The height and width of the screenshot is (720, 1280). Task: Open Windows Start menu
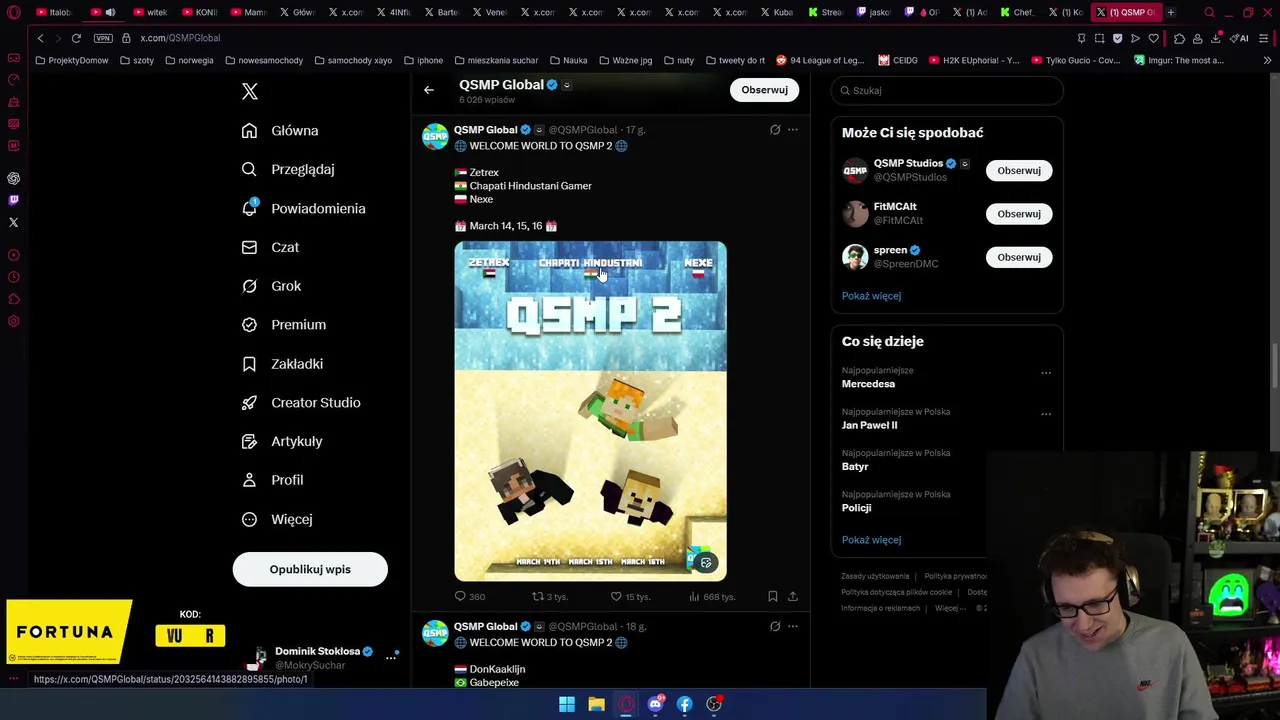click(567, 704)
